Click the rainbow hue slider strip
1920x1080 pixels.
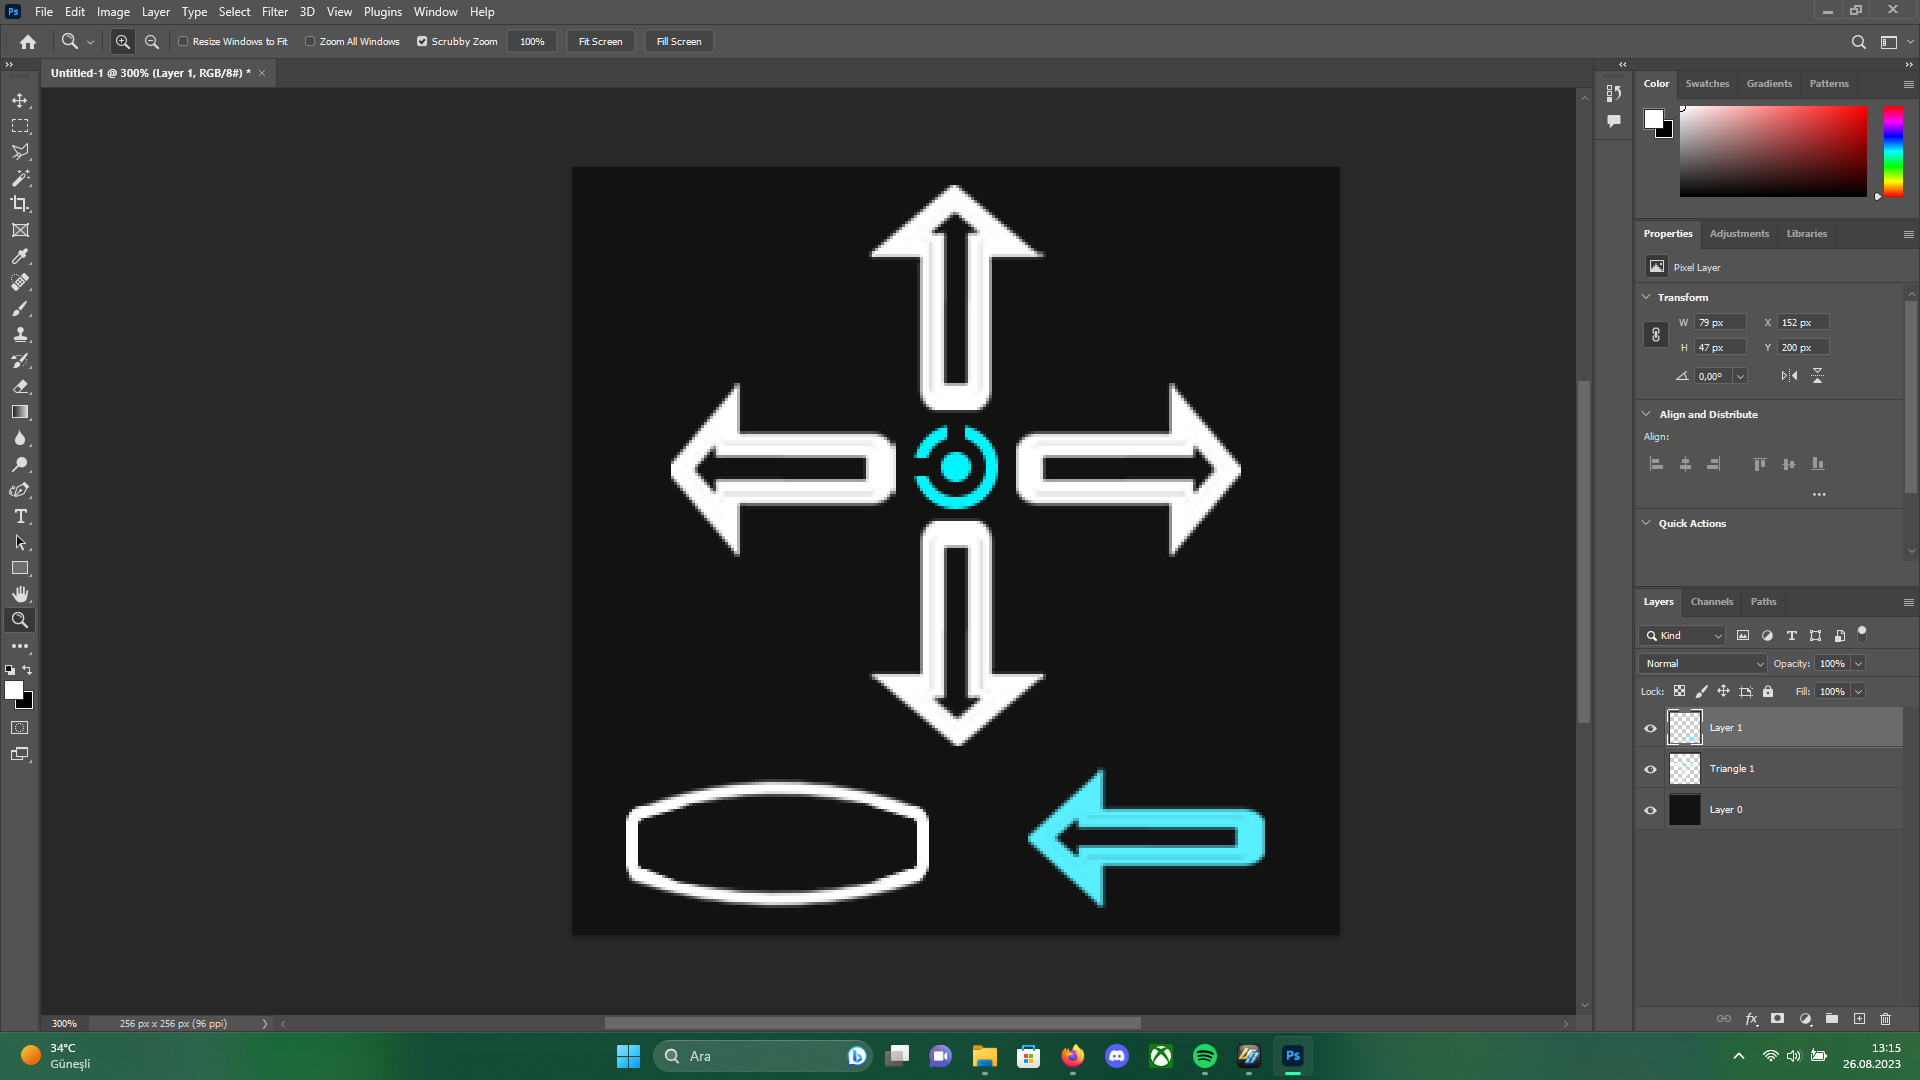(x=1892, y=150)
